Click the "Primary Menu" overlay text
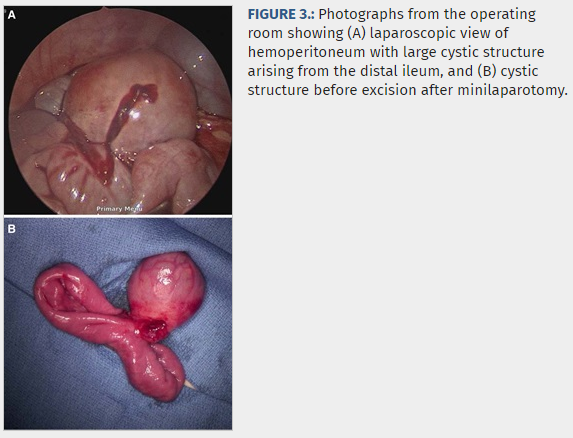Image resolution: width=573 pixels, height=438 pixels. [x=119, y=209]
